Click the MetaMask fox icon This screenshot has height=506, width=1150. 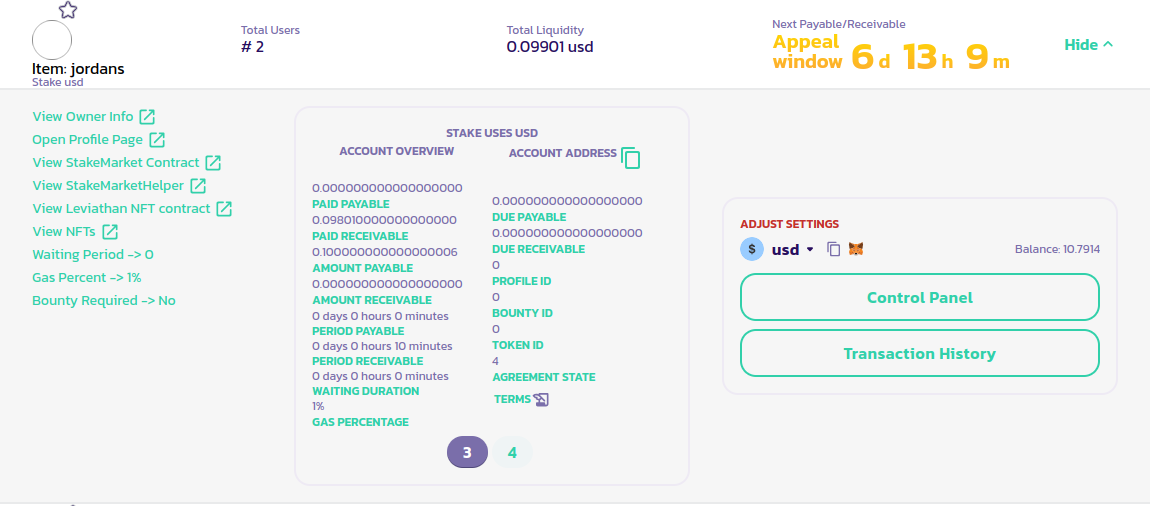tap(856, 249)
